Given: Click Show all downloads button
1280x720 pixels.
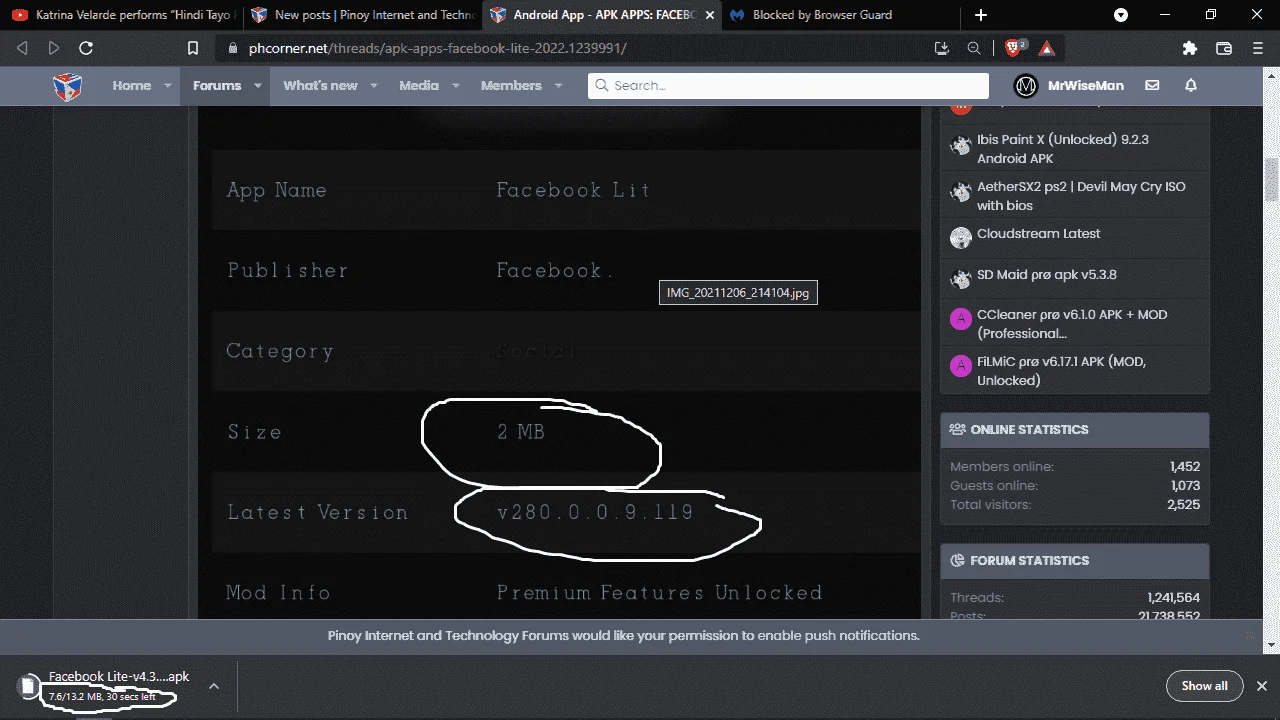Looking at the screenshot, I should click(x=1204, y=686).
